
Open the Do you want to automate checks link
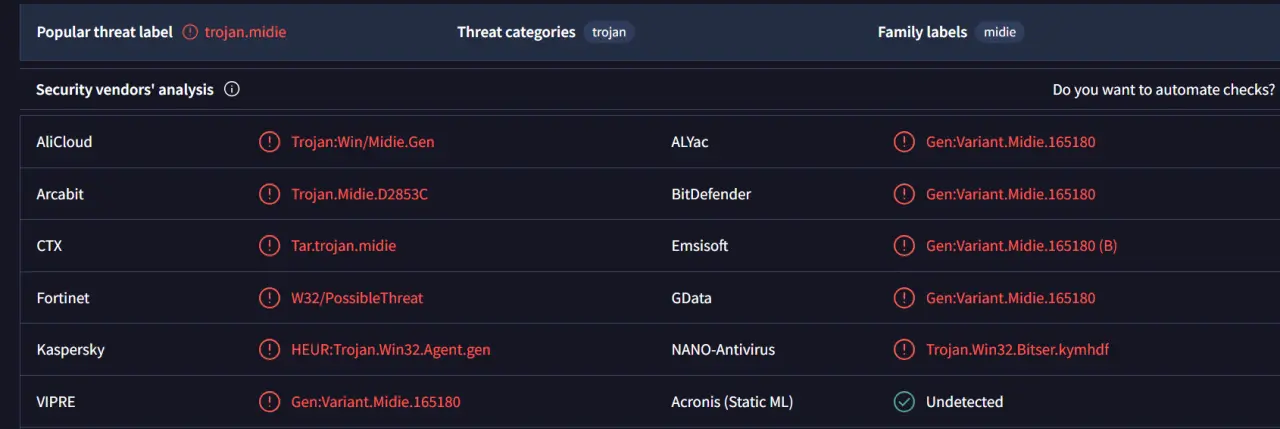coord(1164,89)
